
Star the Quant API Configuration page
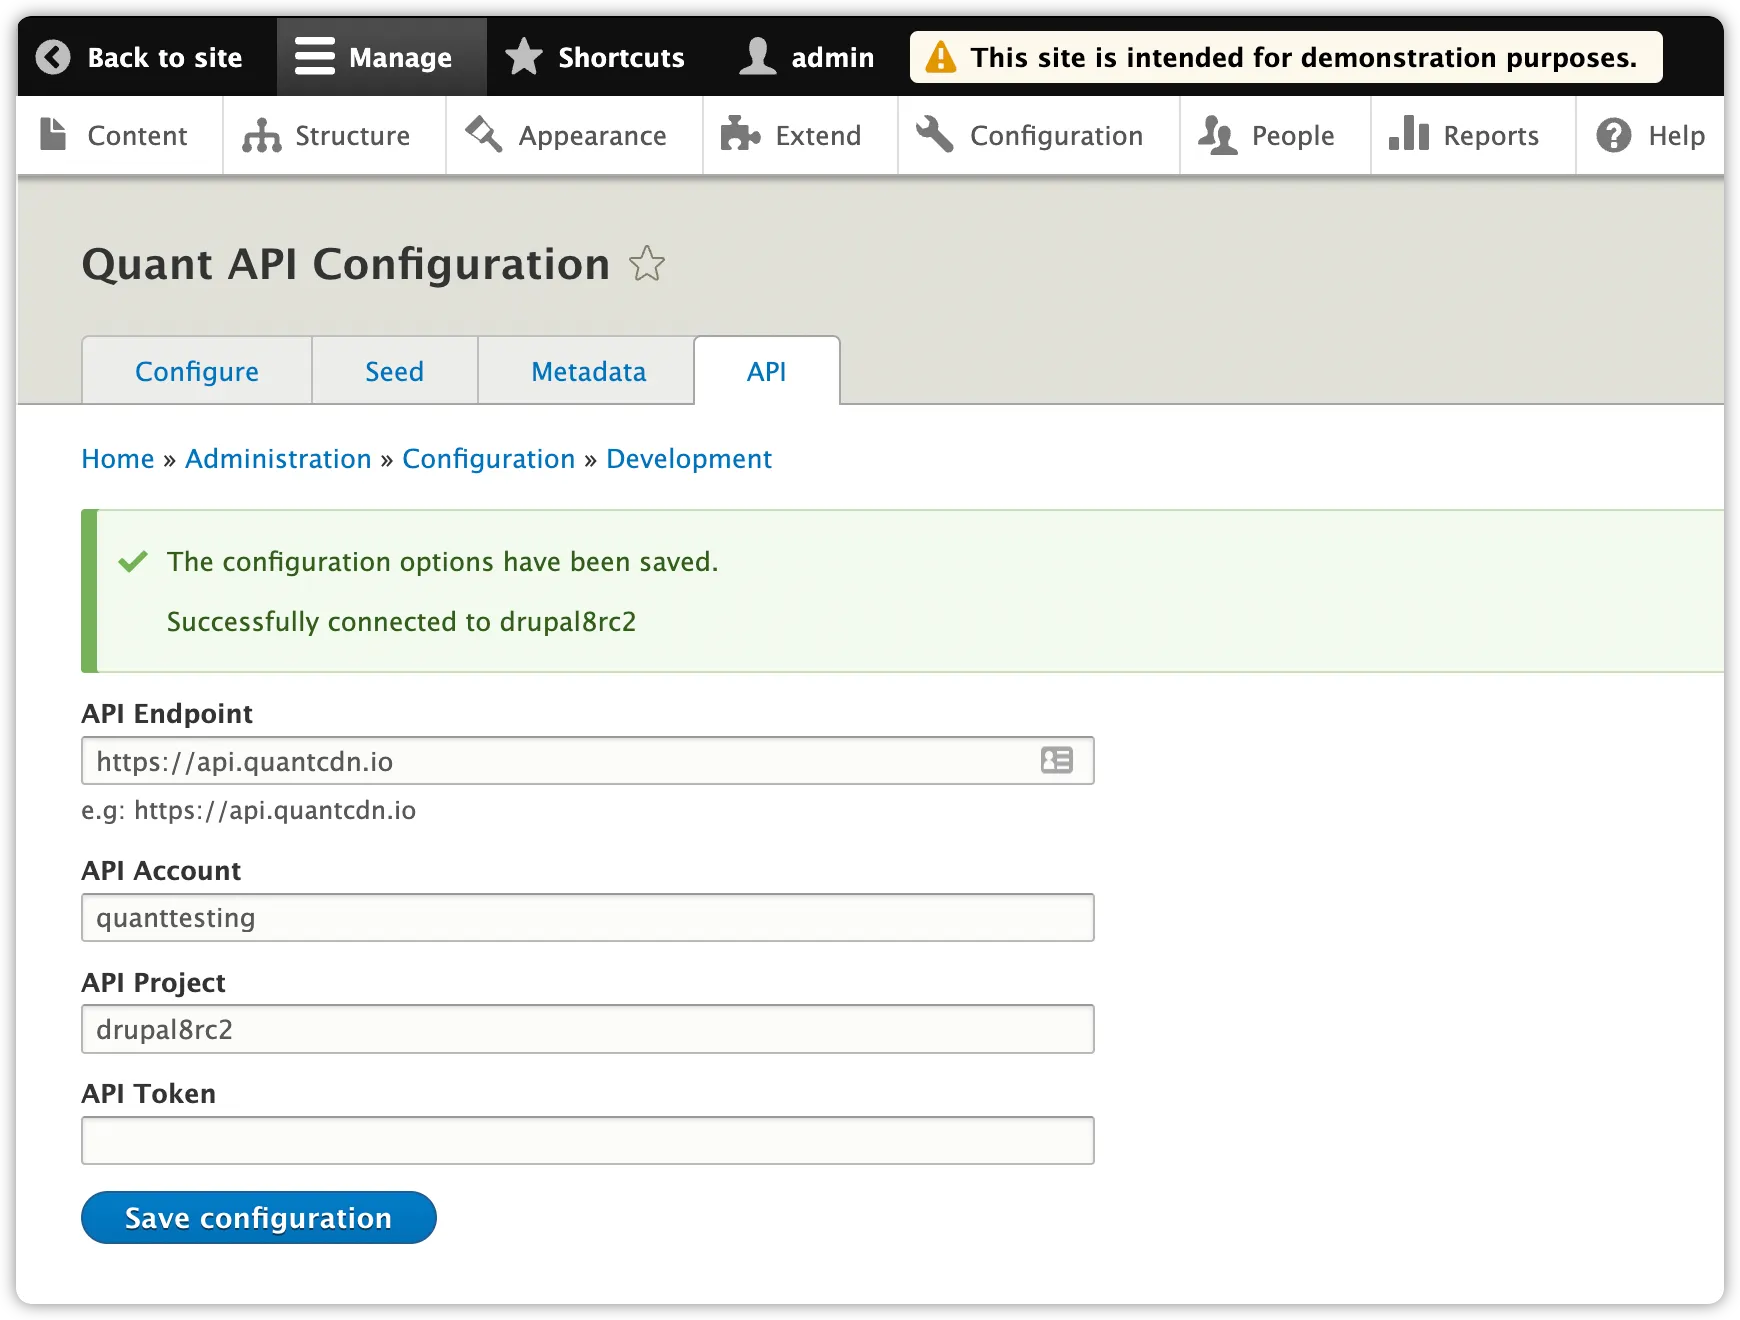pos(648,265)
